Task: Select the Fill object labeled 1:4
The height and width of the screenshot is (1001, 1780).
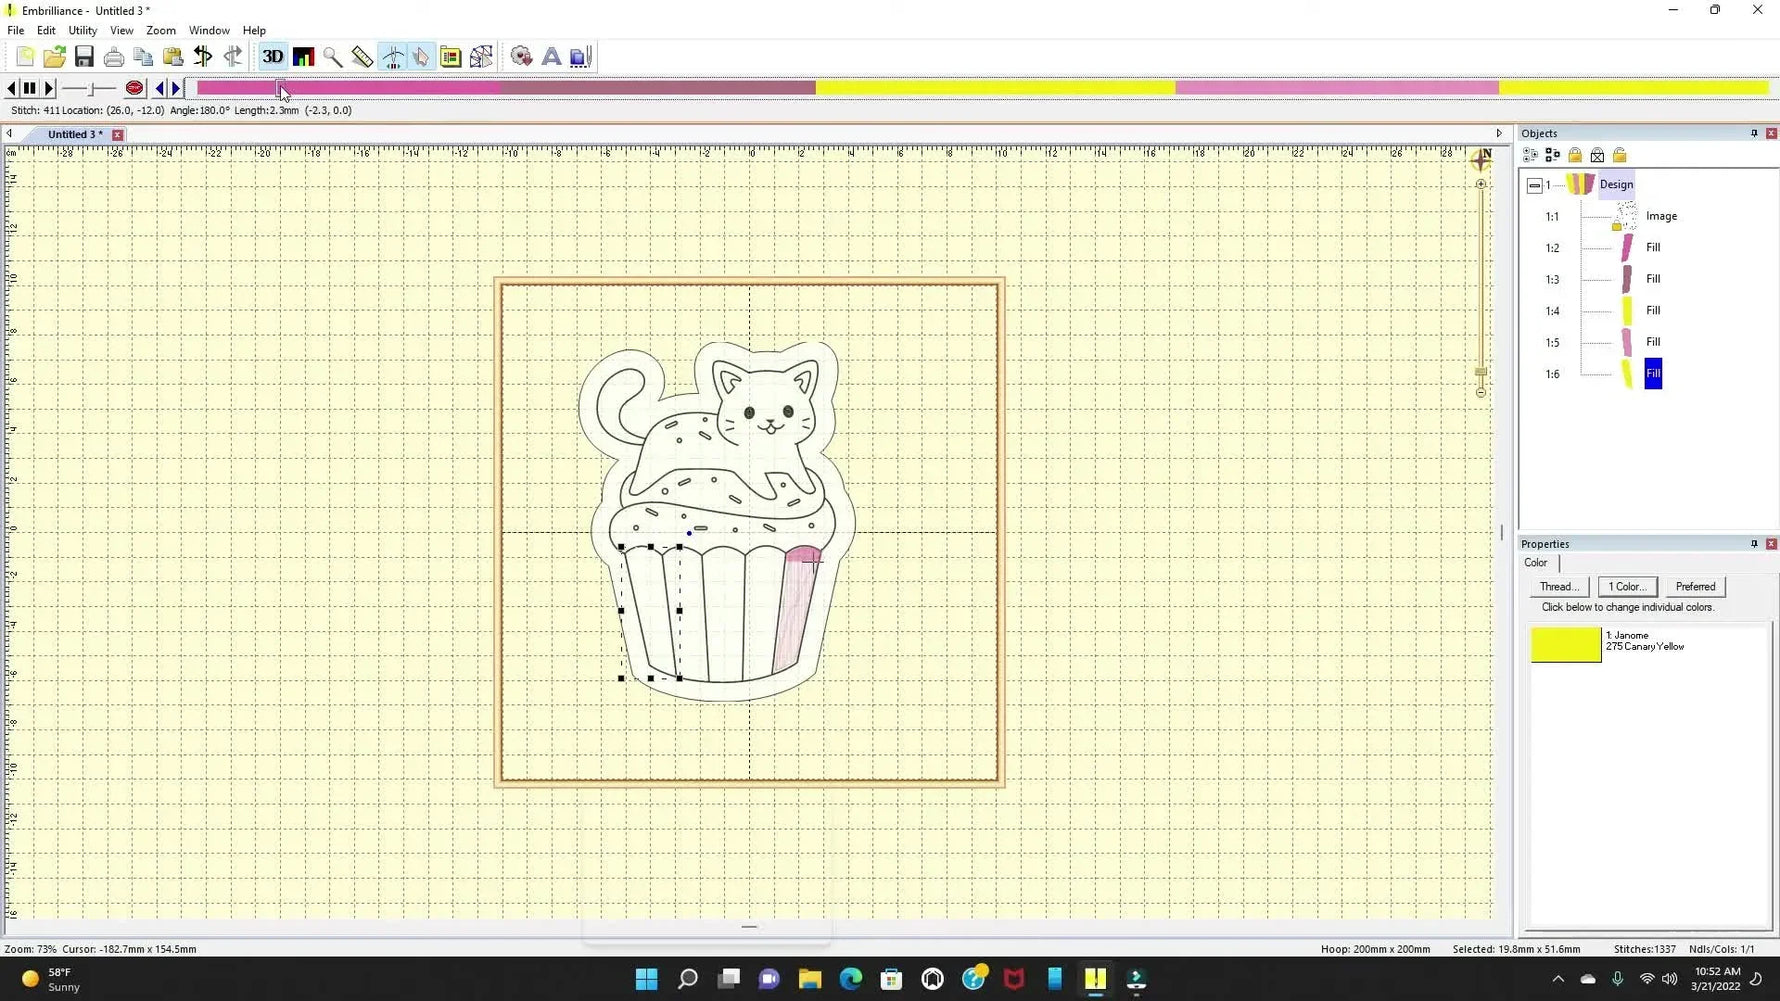Action: click(x=1653, y=310)
